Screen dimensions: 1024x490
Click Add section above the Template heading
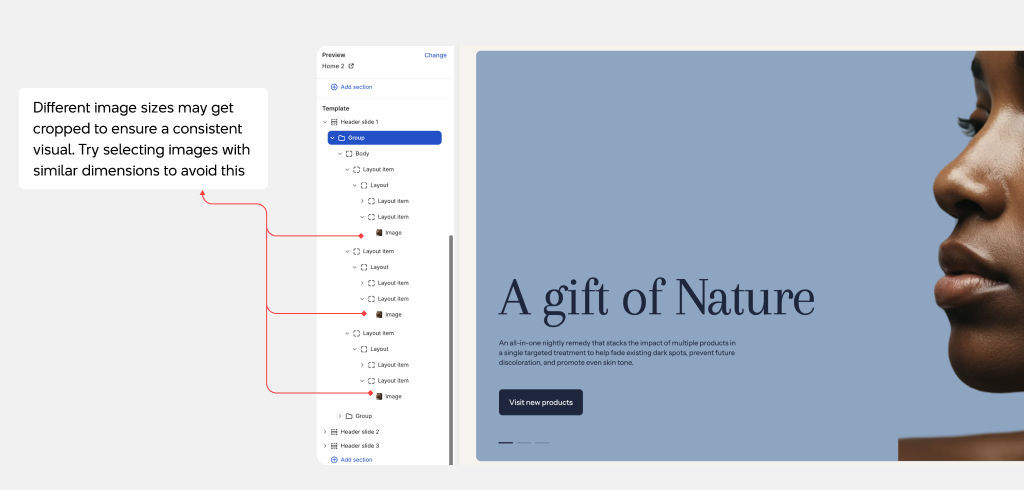click(x=351, y=87)
